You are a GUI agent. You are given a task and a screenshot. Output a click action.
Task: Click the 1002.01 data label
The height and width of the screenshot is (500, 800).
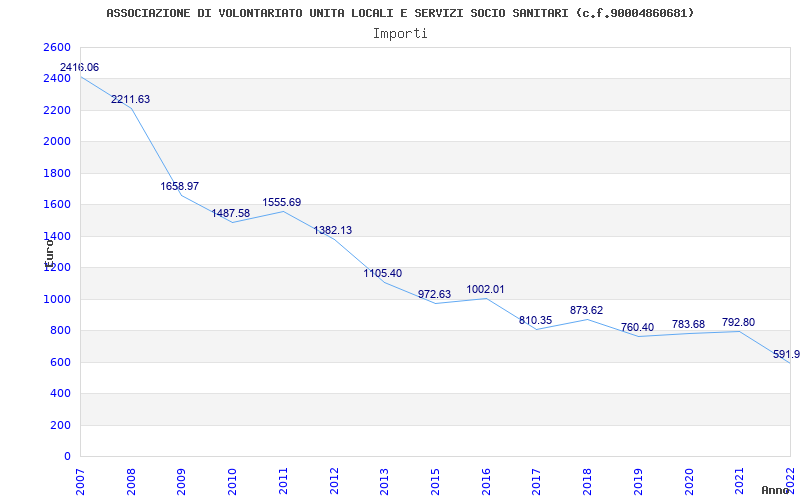(485, 290)
